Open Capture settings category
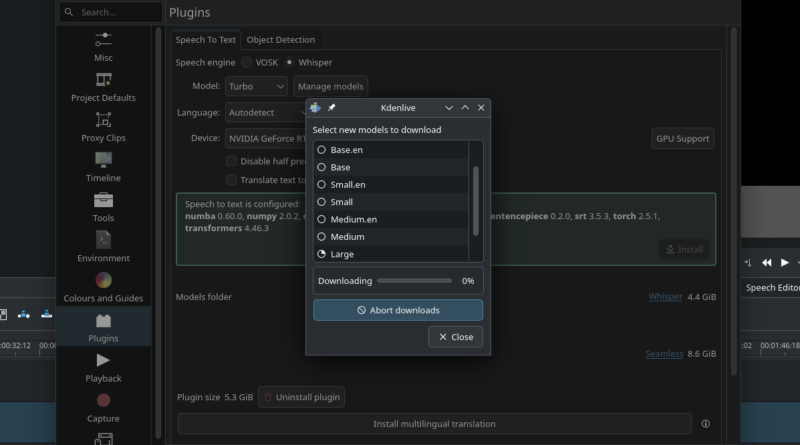The height and width of the screenshot is (445, 800). [103, 408]
